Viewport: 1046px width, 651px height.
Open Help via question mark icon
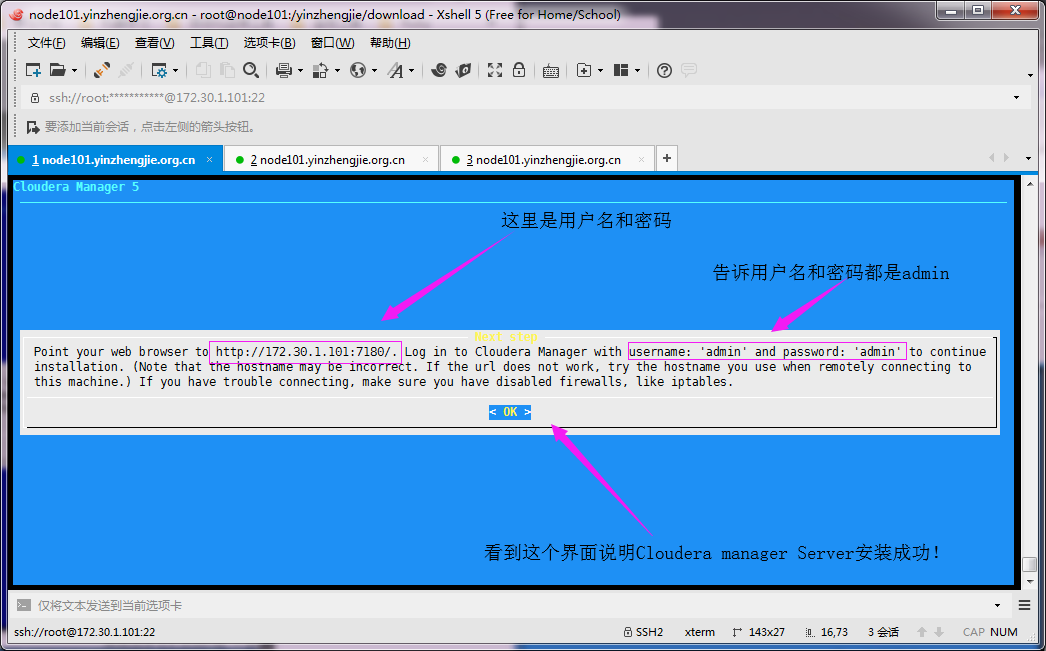pyautogui.click(x=664, y=70)
